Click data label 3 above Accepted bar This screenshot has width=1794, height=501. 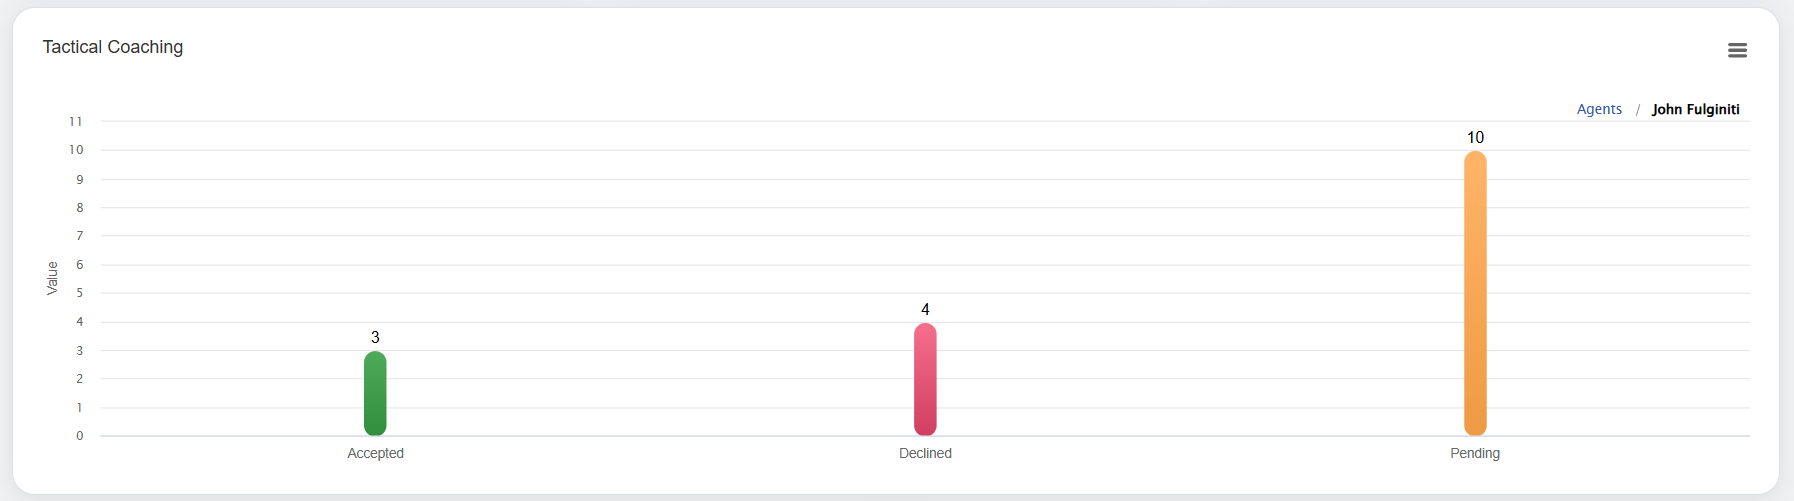(x=375, y=337)
